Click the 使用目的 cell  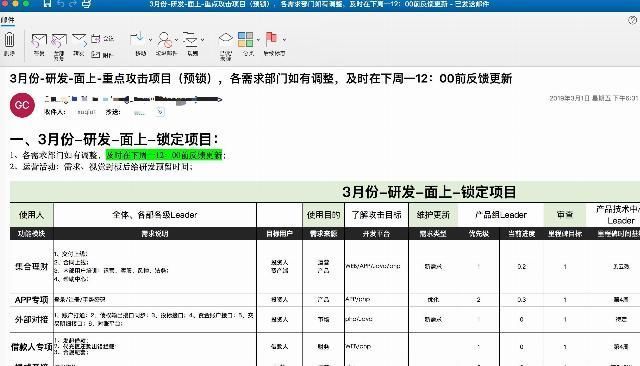click(323, 215)
